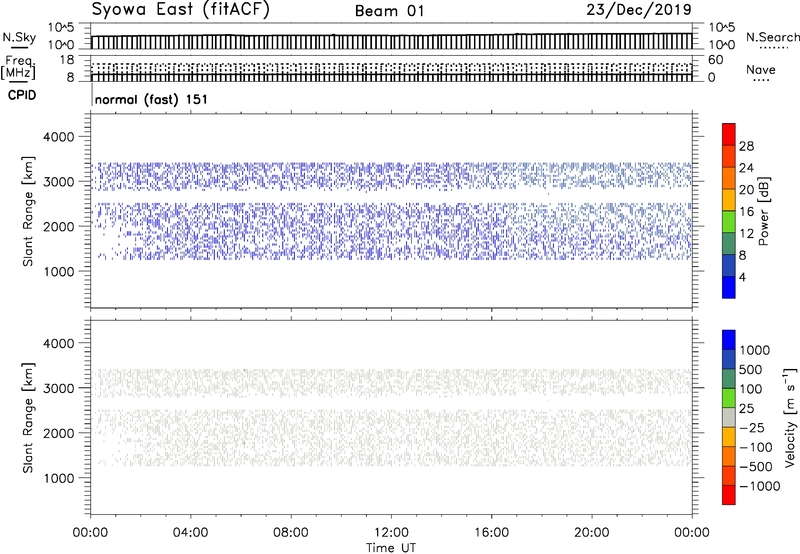The height and width of the screenshot is (554, 800).
Task: Click the '16' label on Power color bar
Action: [x=746, y=212]
